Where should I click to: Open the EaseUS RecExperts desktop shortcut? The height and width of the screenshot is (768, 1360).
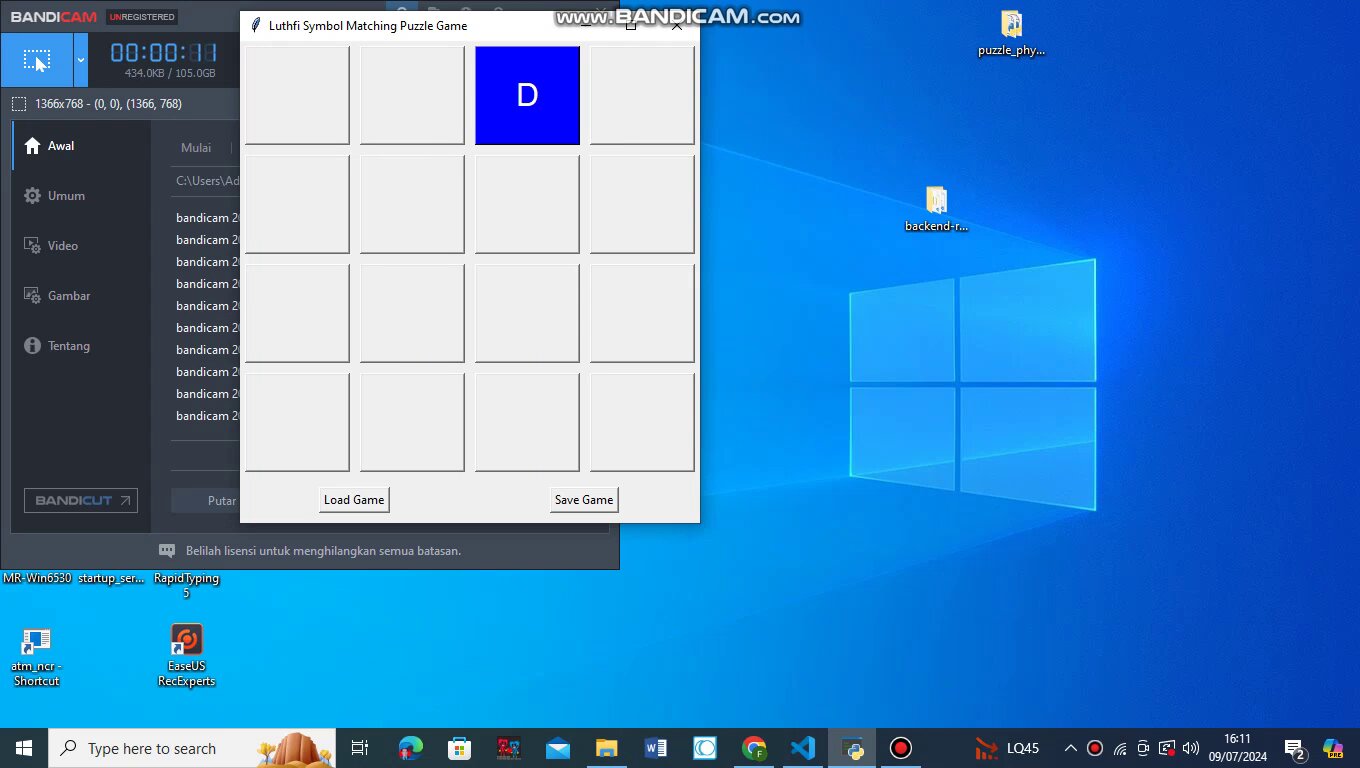[187, 640]
